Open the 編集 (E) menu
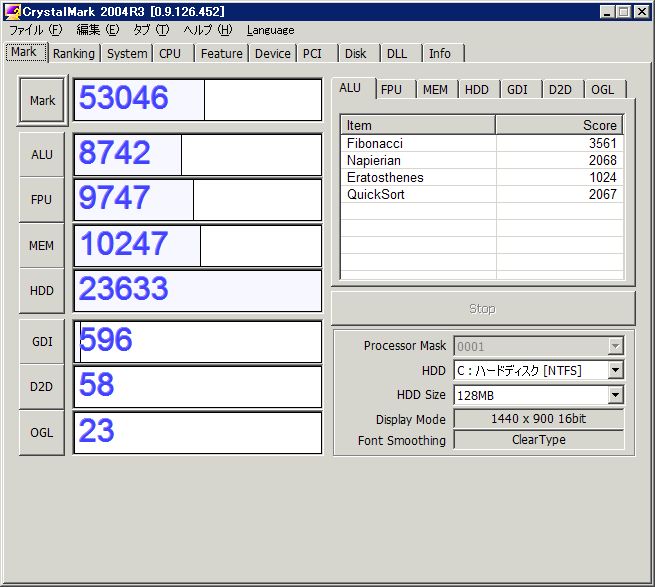Viewport: 655px width, 587px height. click(97, 30)
